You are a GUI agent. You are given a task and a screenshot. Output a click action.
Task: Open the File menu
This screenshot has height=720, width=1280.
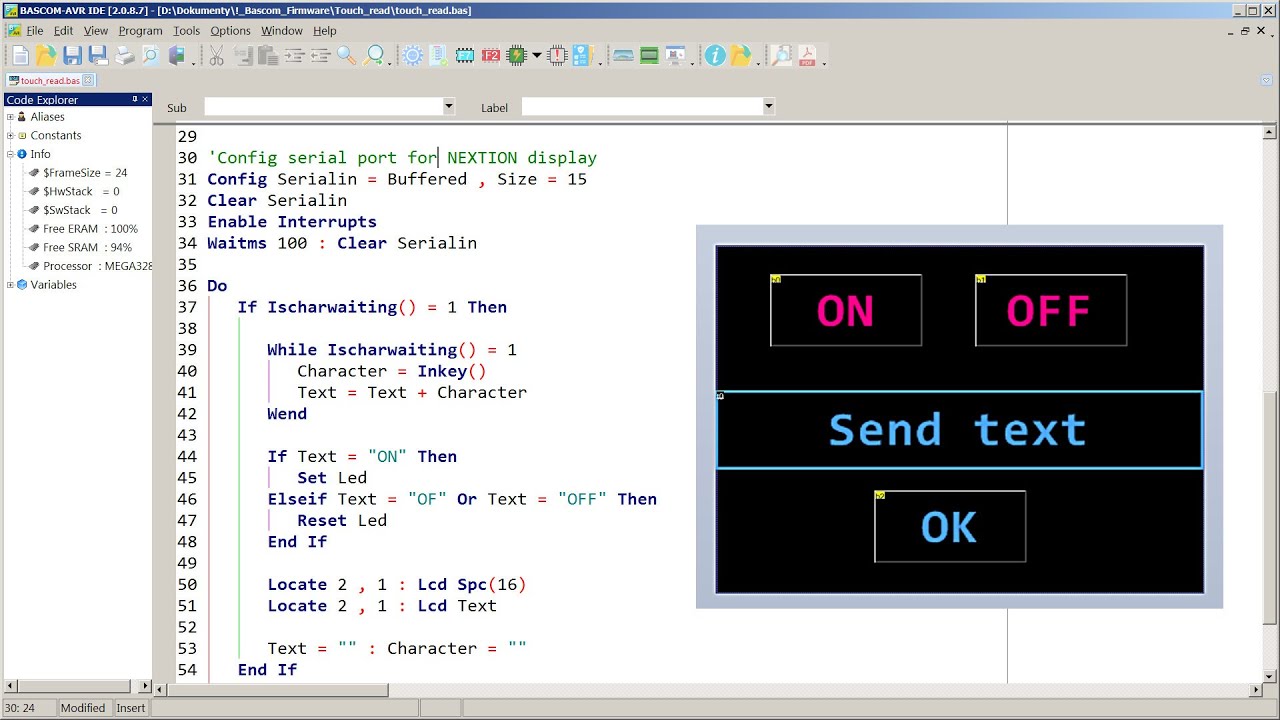[34, 31]
